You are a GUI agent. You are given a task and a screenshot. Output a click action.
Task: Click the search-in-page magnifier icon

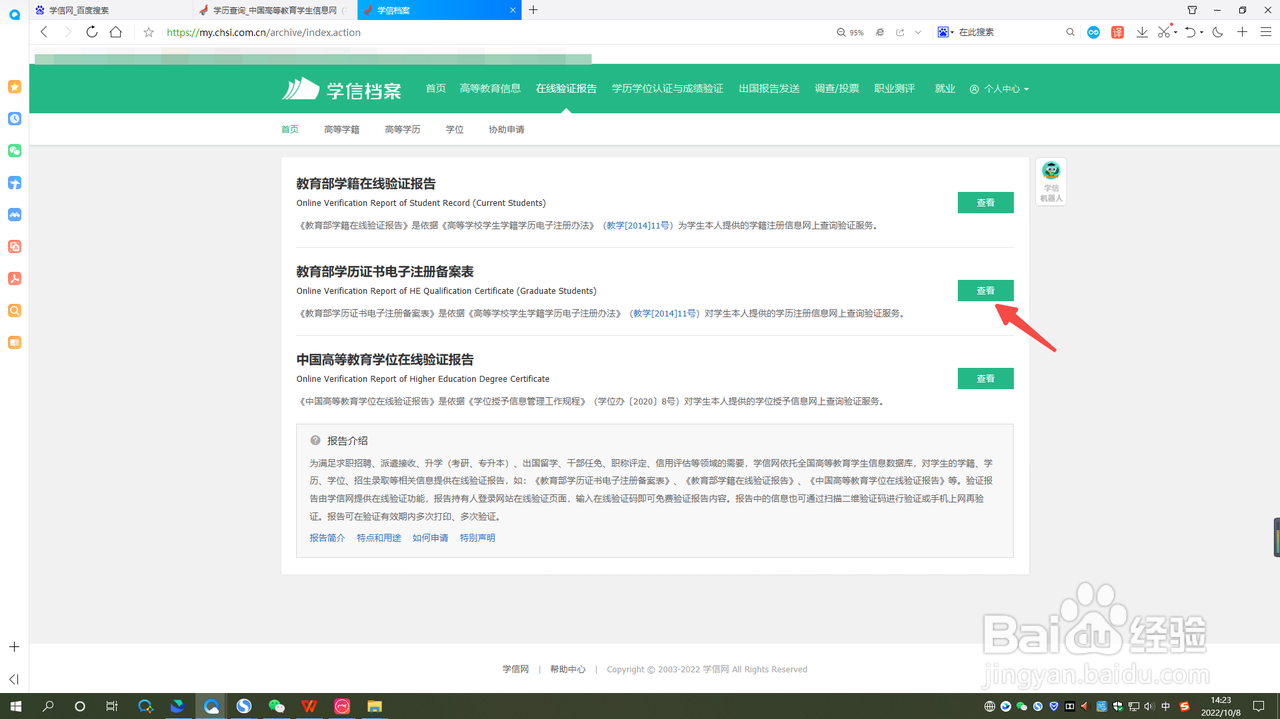coord(1070,32)
